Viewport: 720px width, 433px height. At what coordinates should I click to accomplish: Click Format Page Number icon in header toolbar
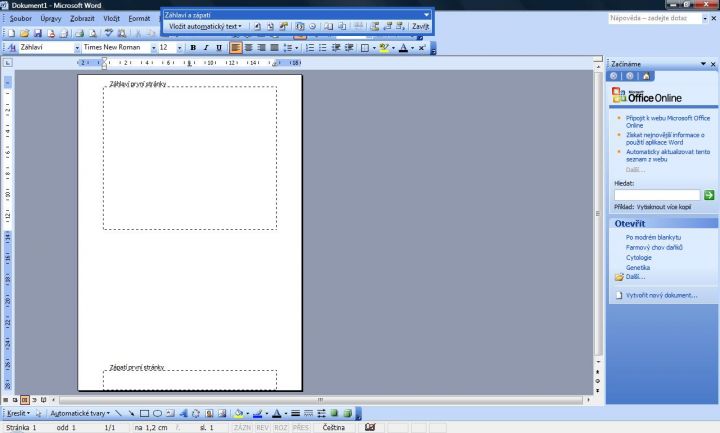(284, 27)
